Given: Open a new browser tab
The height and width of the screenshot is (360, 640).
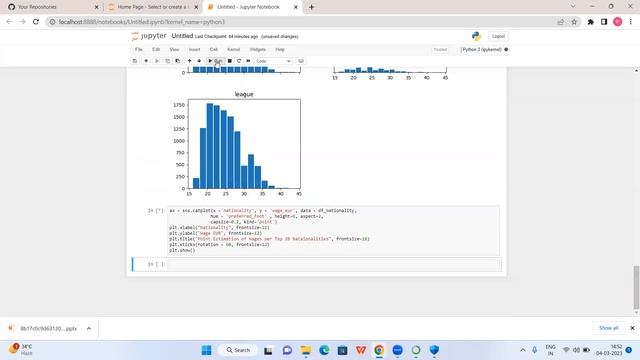Looking at the screenshot, I should 311,7.
